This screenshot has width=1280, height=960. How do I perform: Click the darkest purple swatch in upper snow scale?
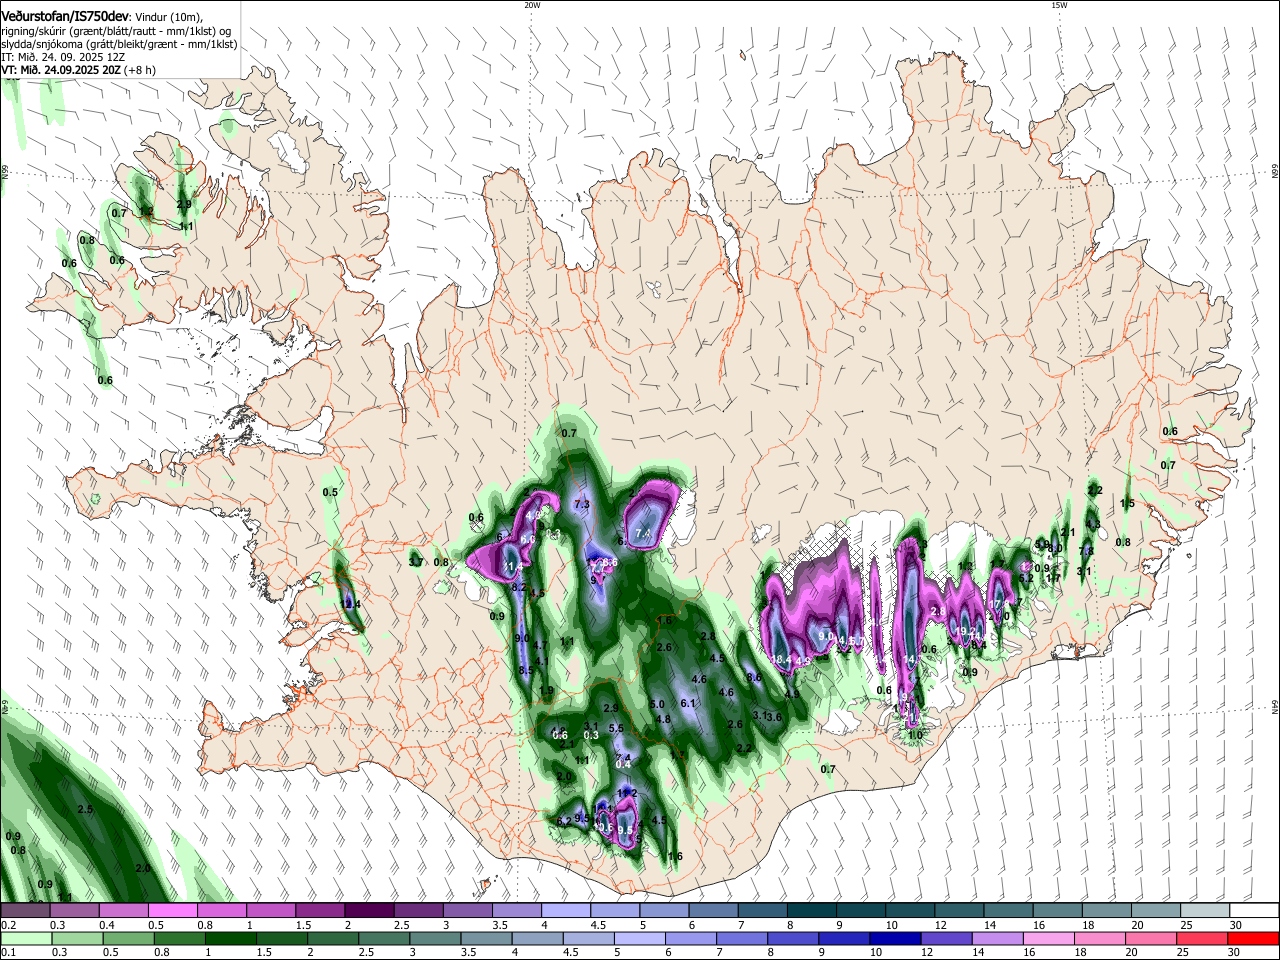pyautogui.click(x=369, y=910)
